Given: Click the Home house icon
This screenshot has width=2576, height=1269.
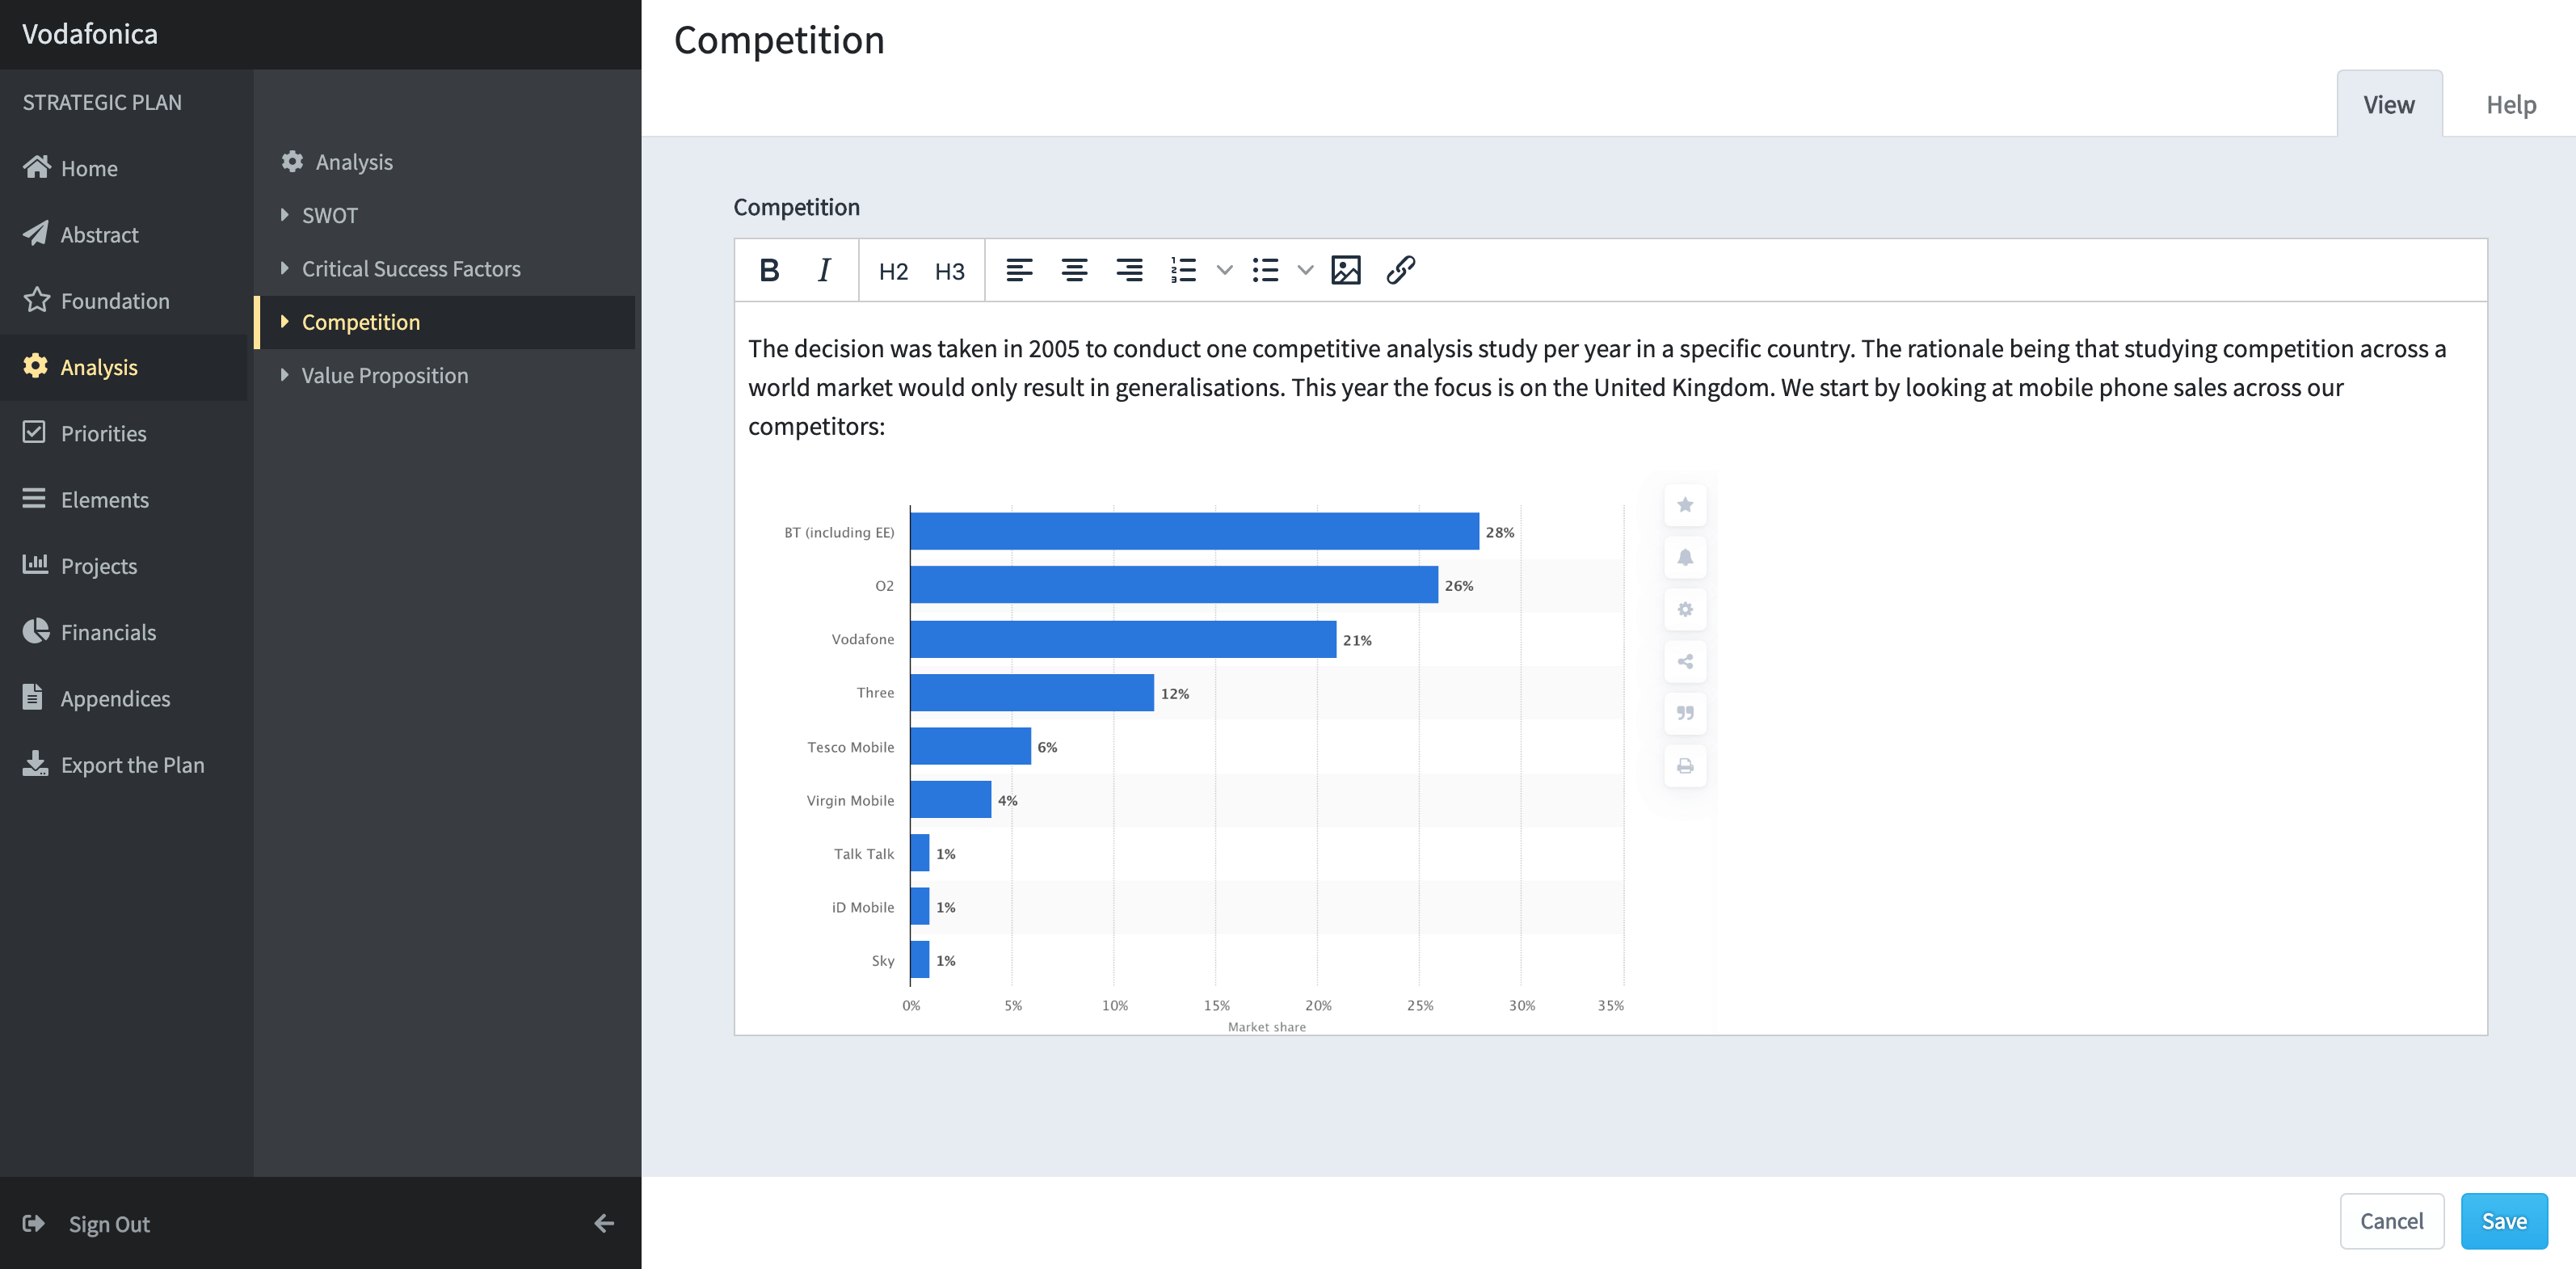Looking at the screenshot, I should point(37,167).
